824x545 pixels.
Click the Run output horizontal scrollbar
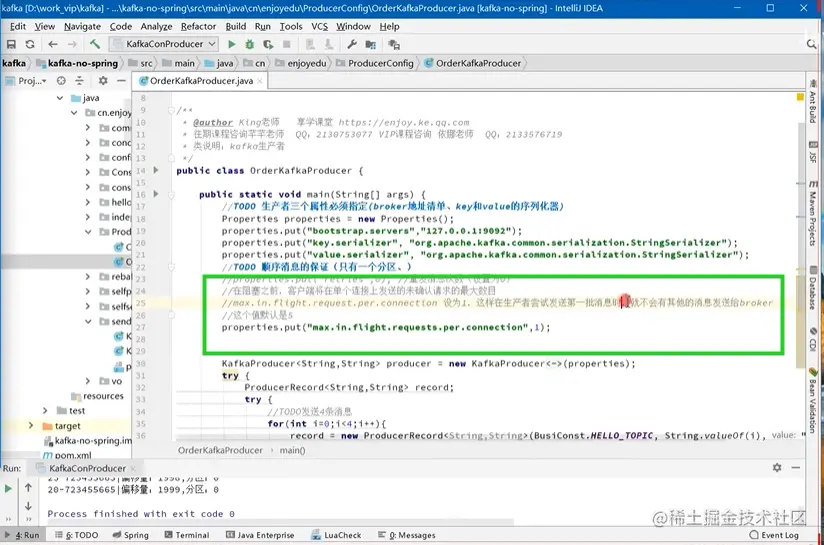(x=280, y=522)
